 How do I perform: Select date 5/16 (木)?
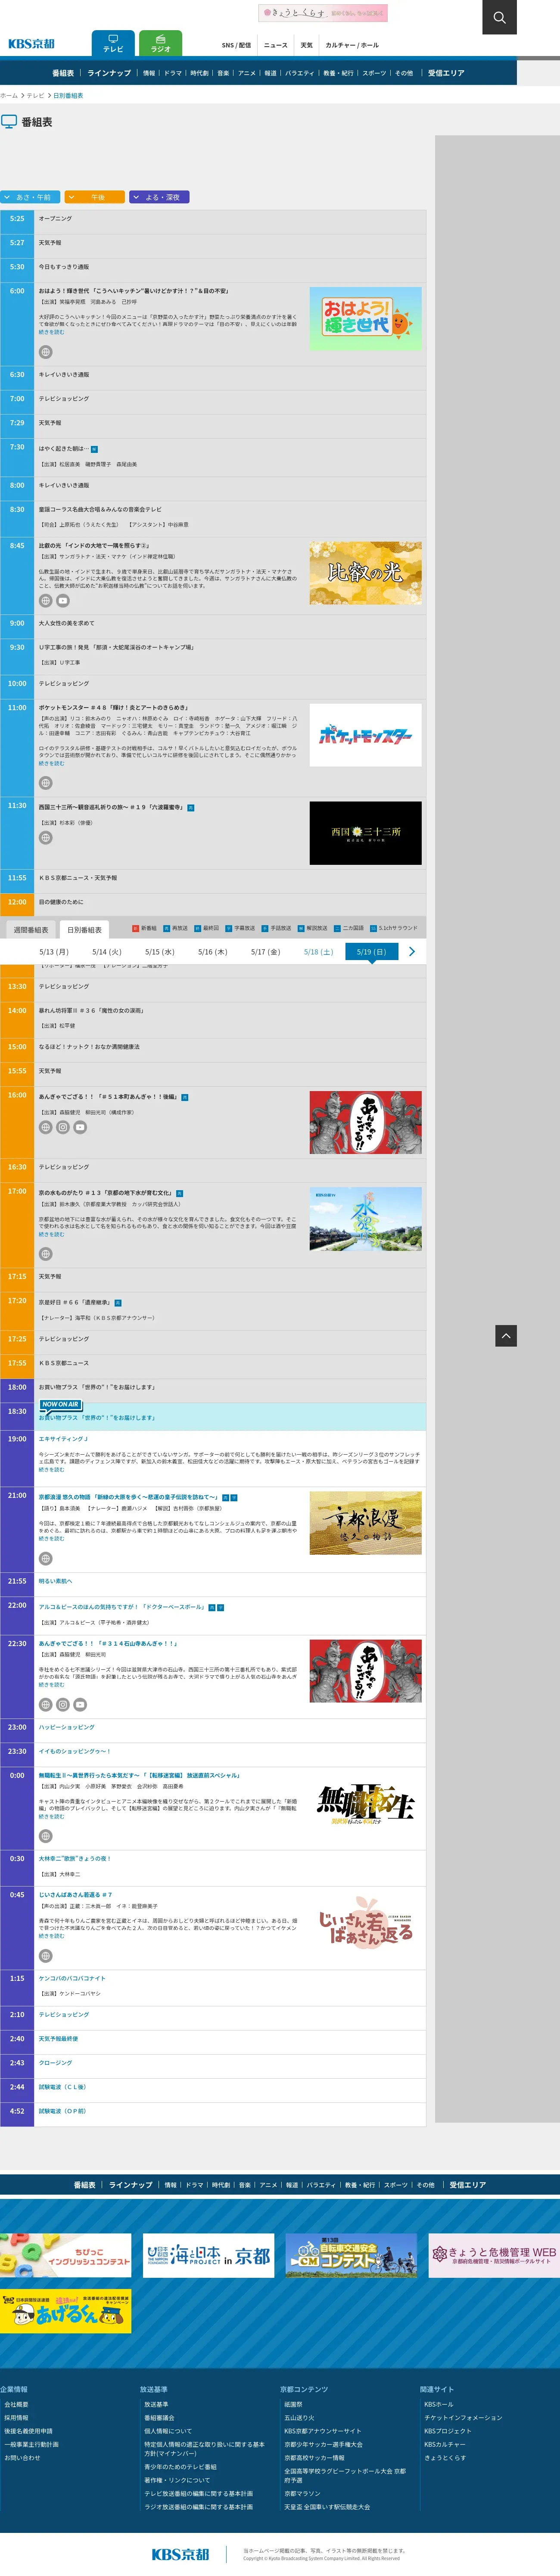coord(213,952)
